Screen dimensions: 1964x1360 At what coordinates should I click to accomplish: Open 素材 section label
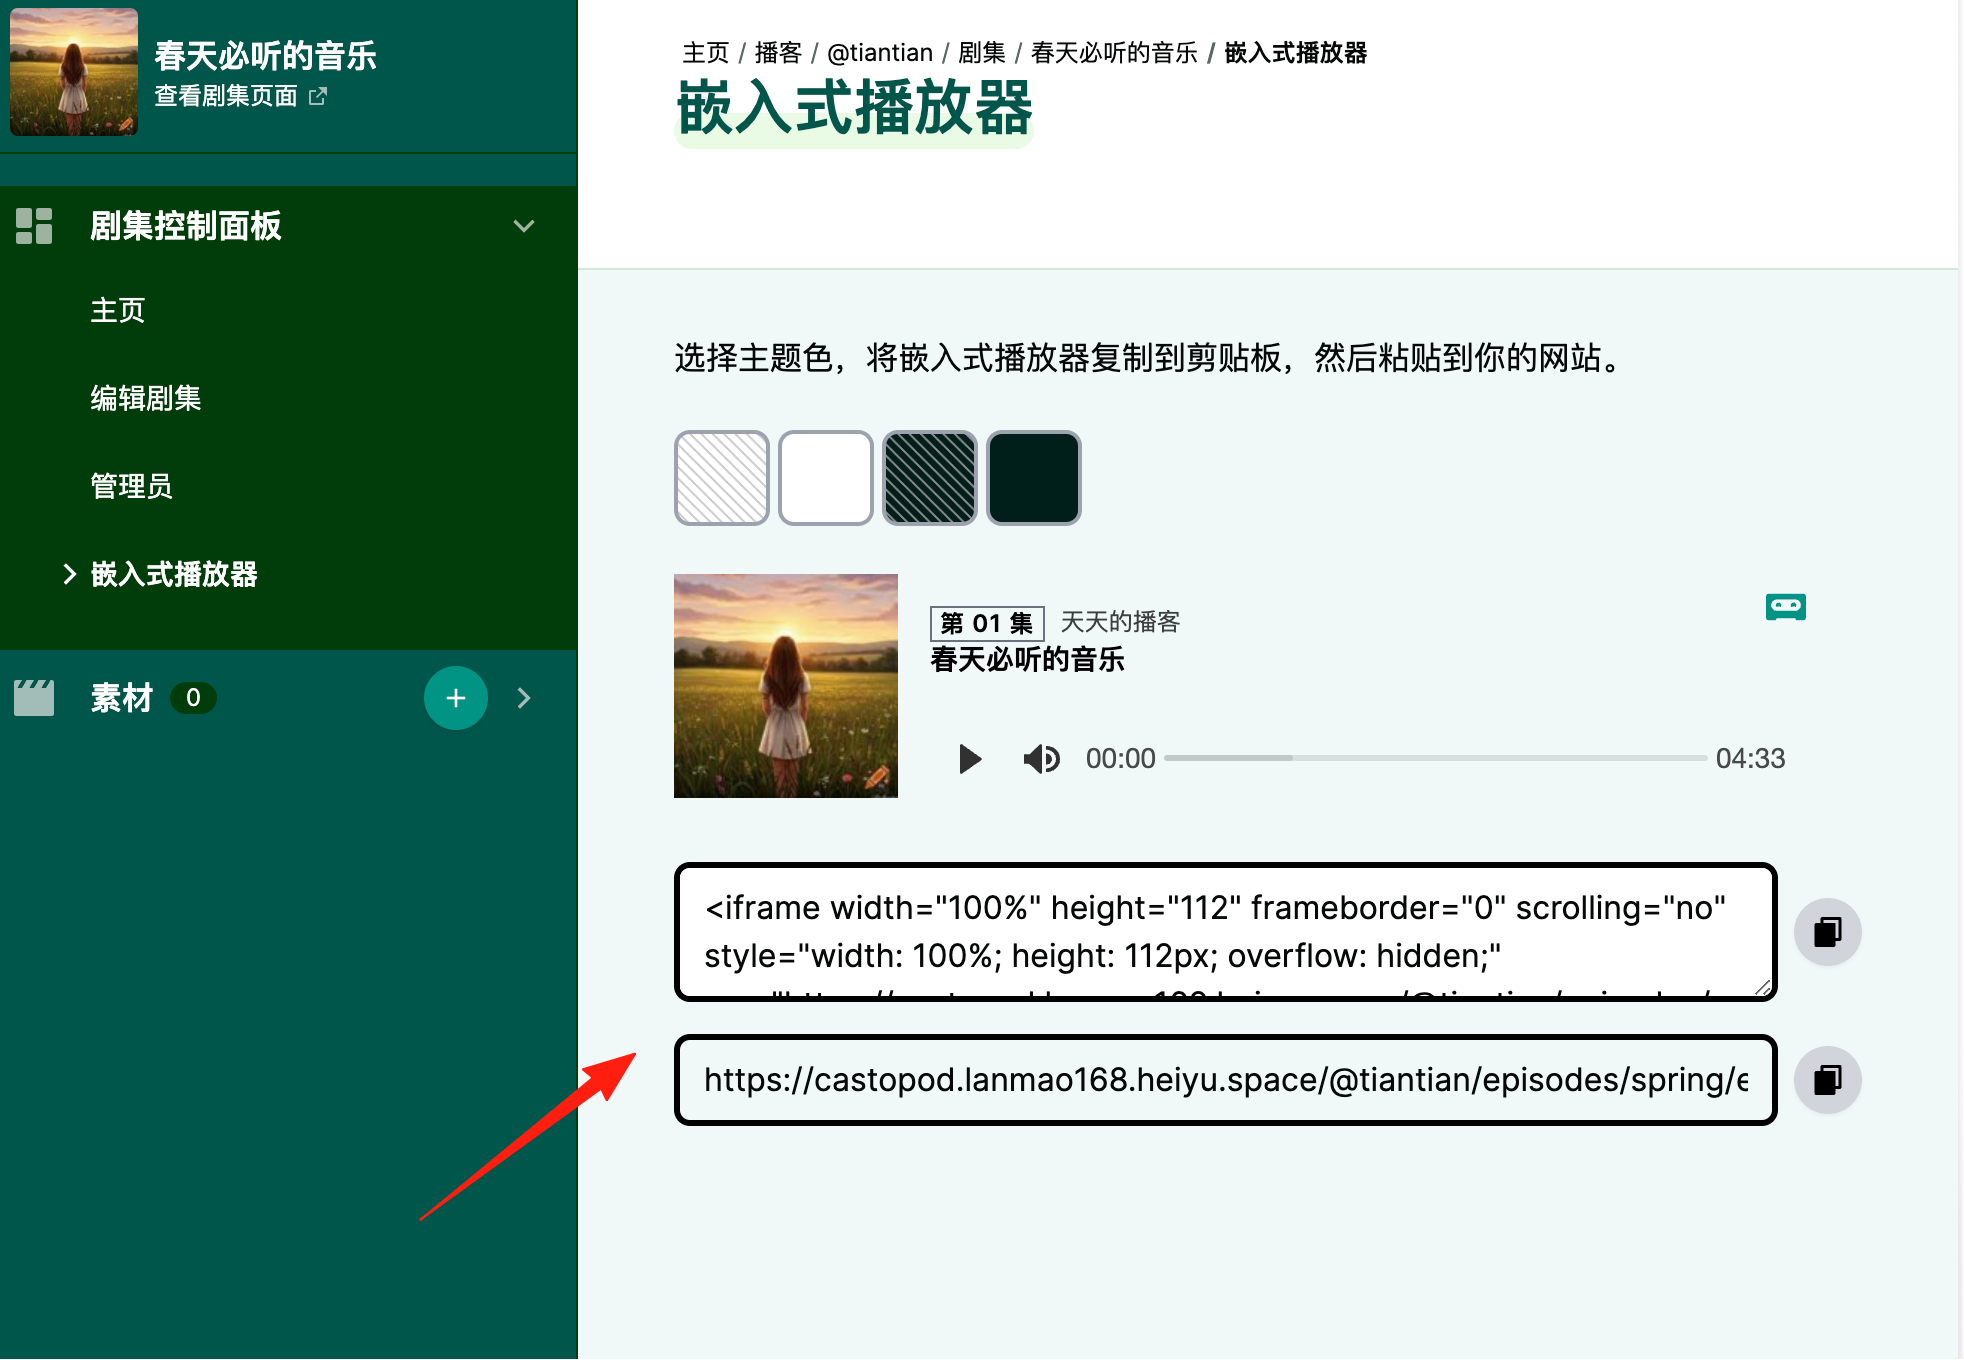pos(122,698)
